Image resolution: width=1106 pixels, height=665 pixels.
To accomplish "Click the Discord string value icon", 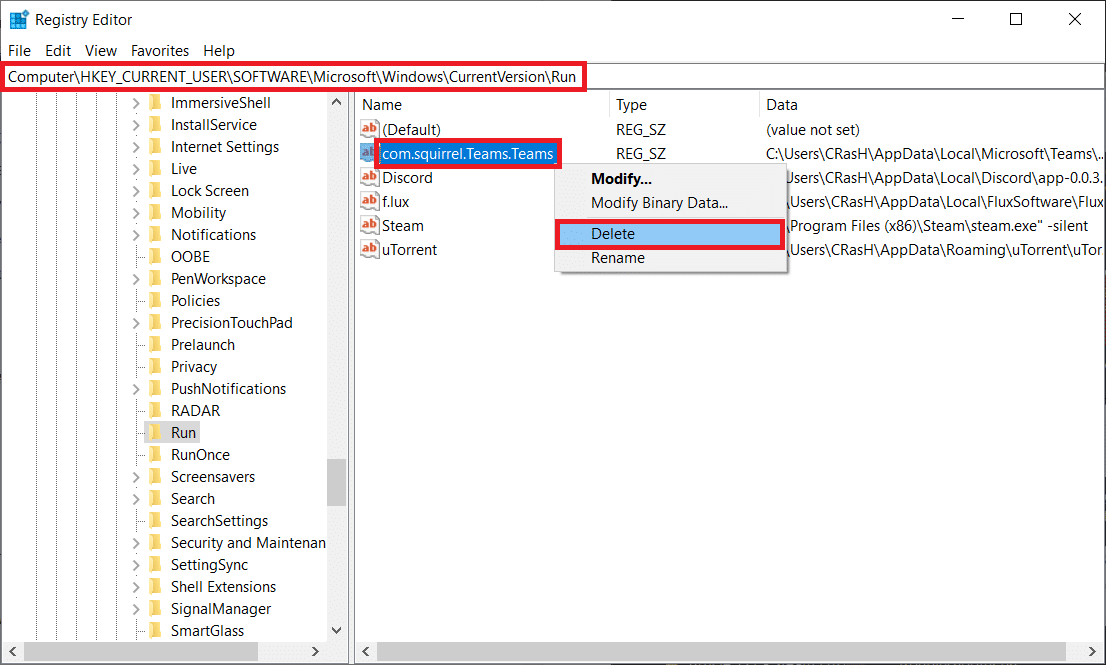I will click(370, 178).
